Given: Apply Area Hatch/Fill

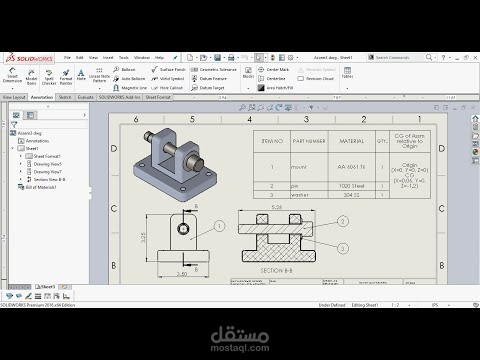Looking at the screenshot, I should [x=275, y=88].
